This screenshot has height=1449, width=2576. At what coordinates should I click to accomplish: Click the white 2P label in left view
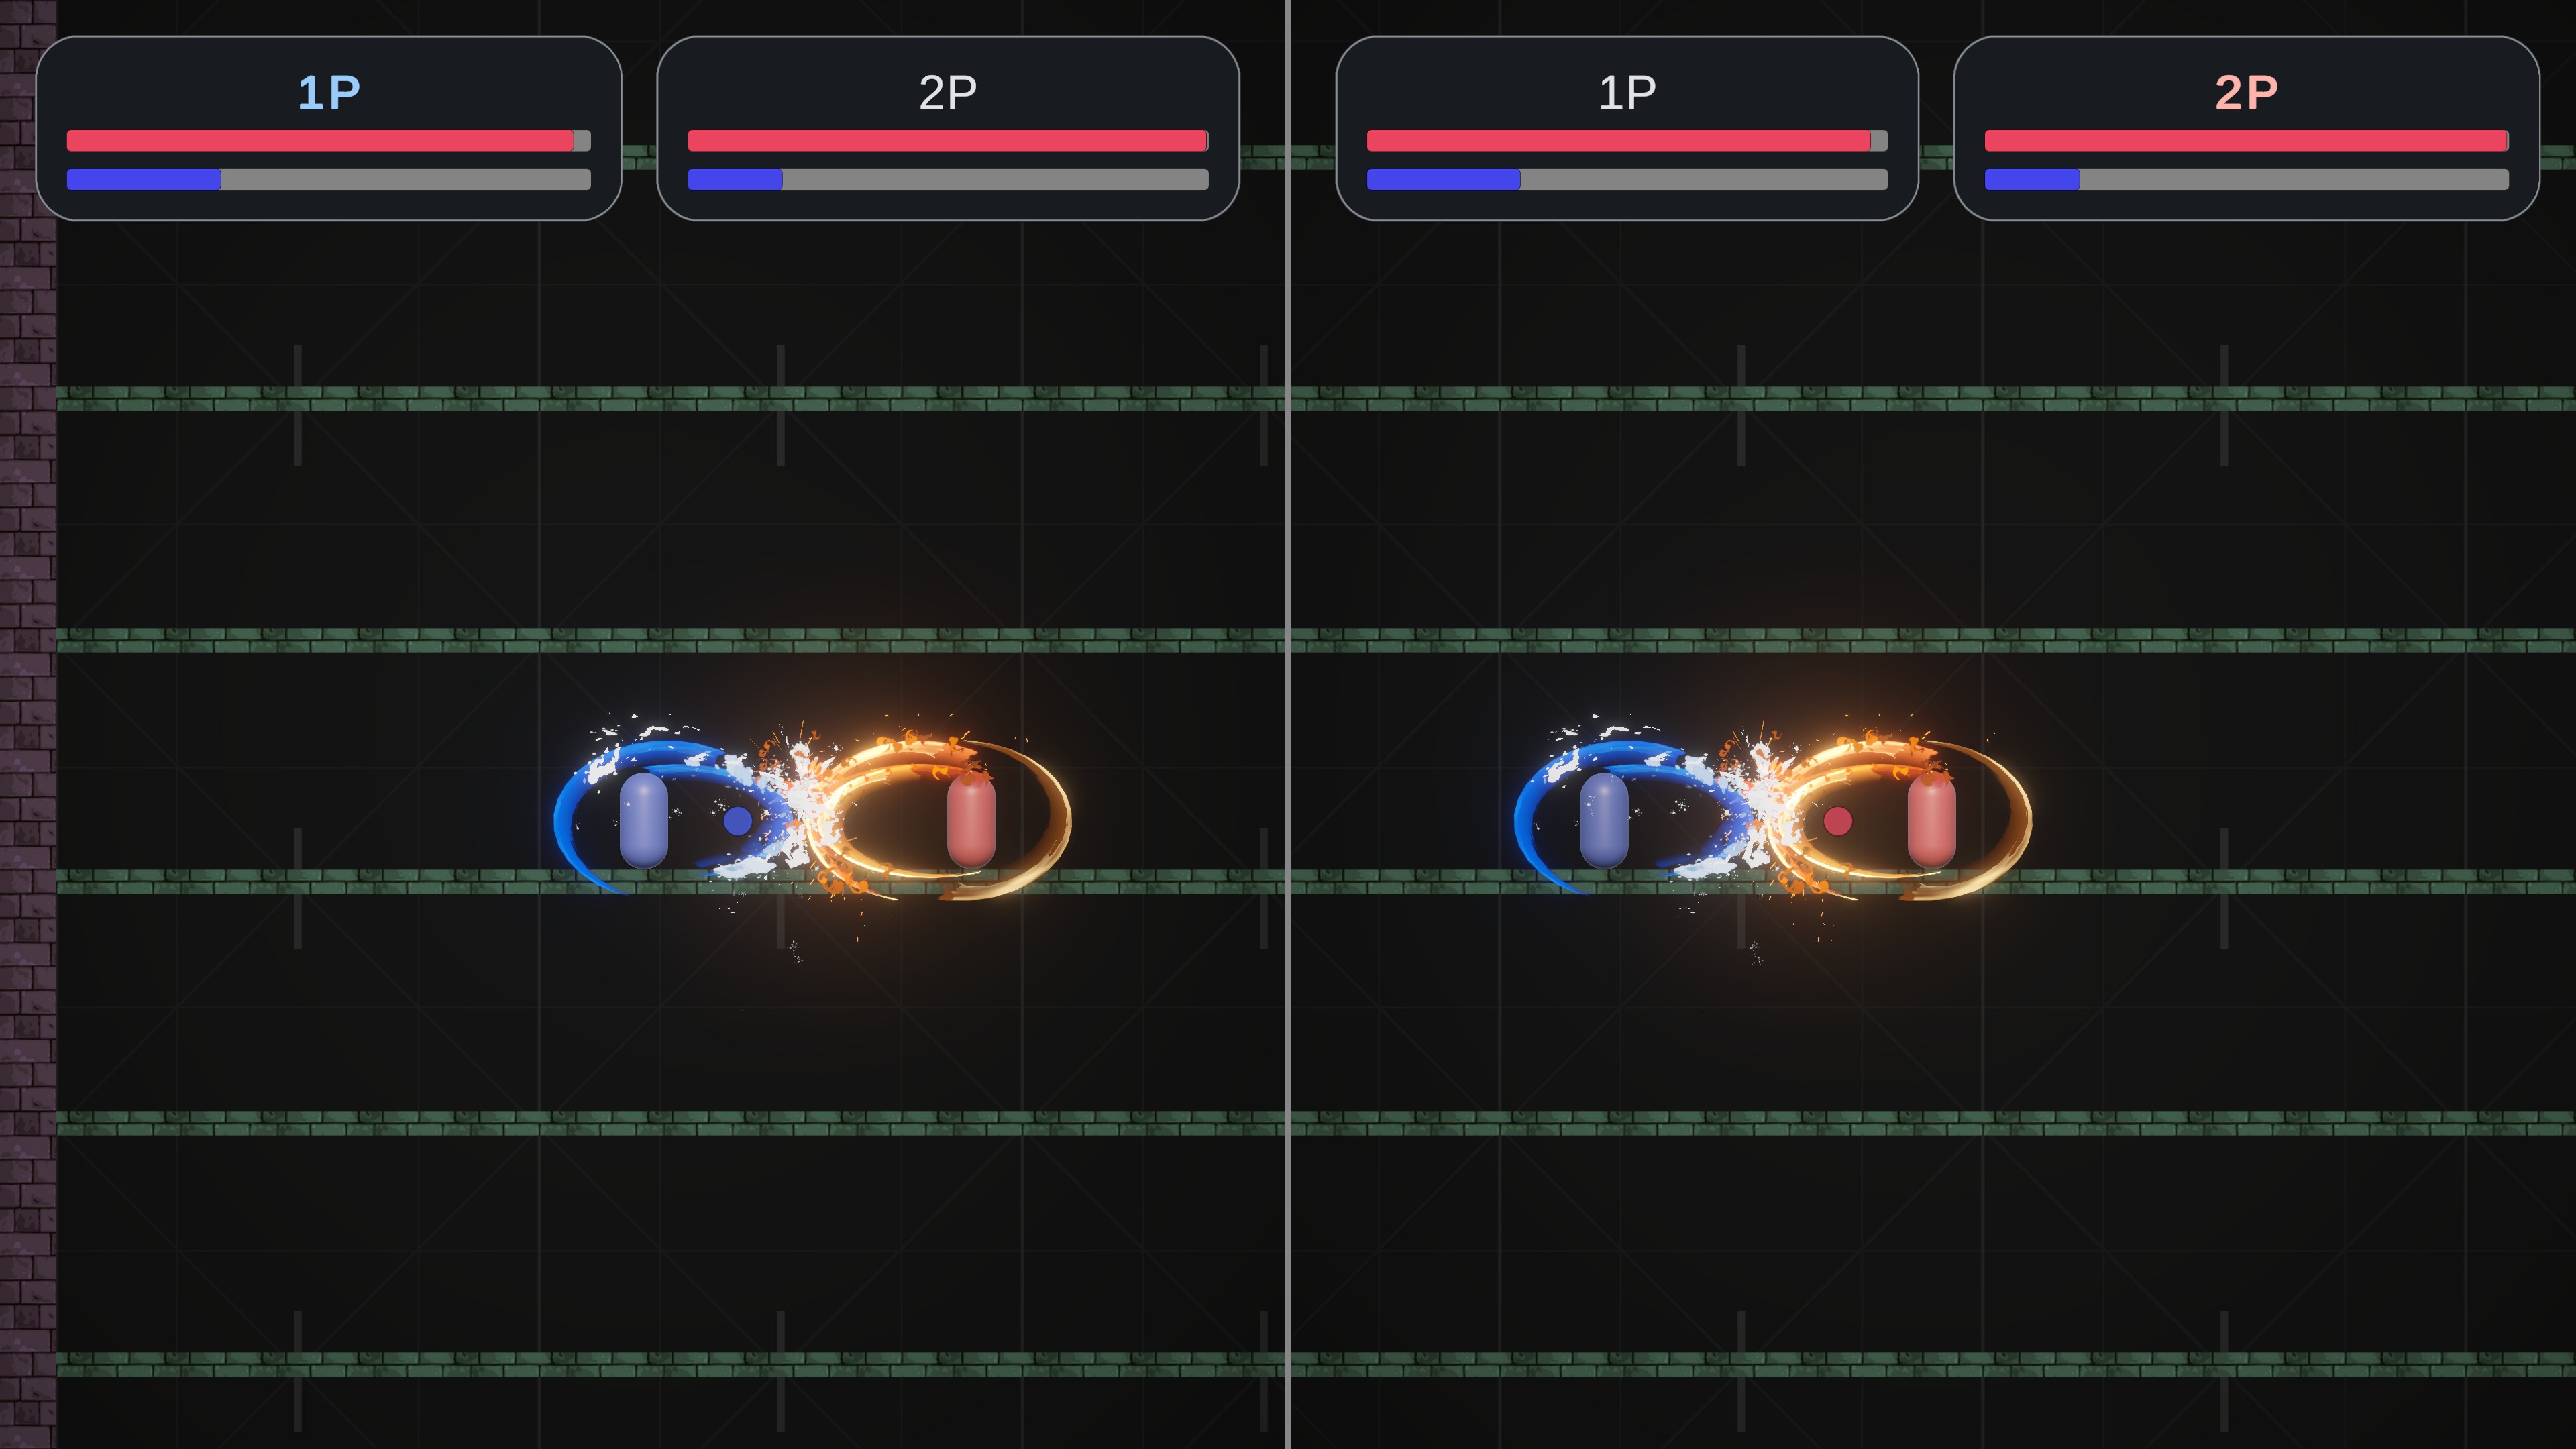(x=948, y=93)
